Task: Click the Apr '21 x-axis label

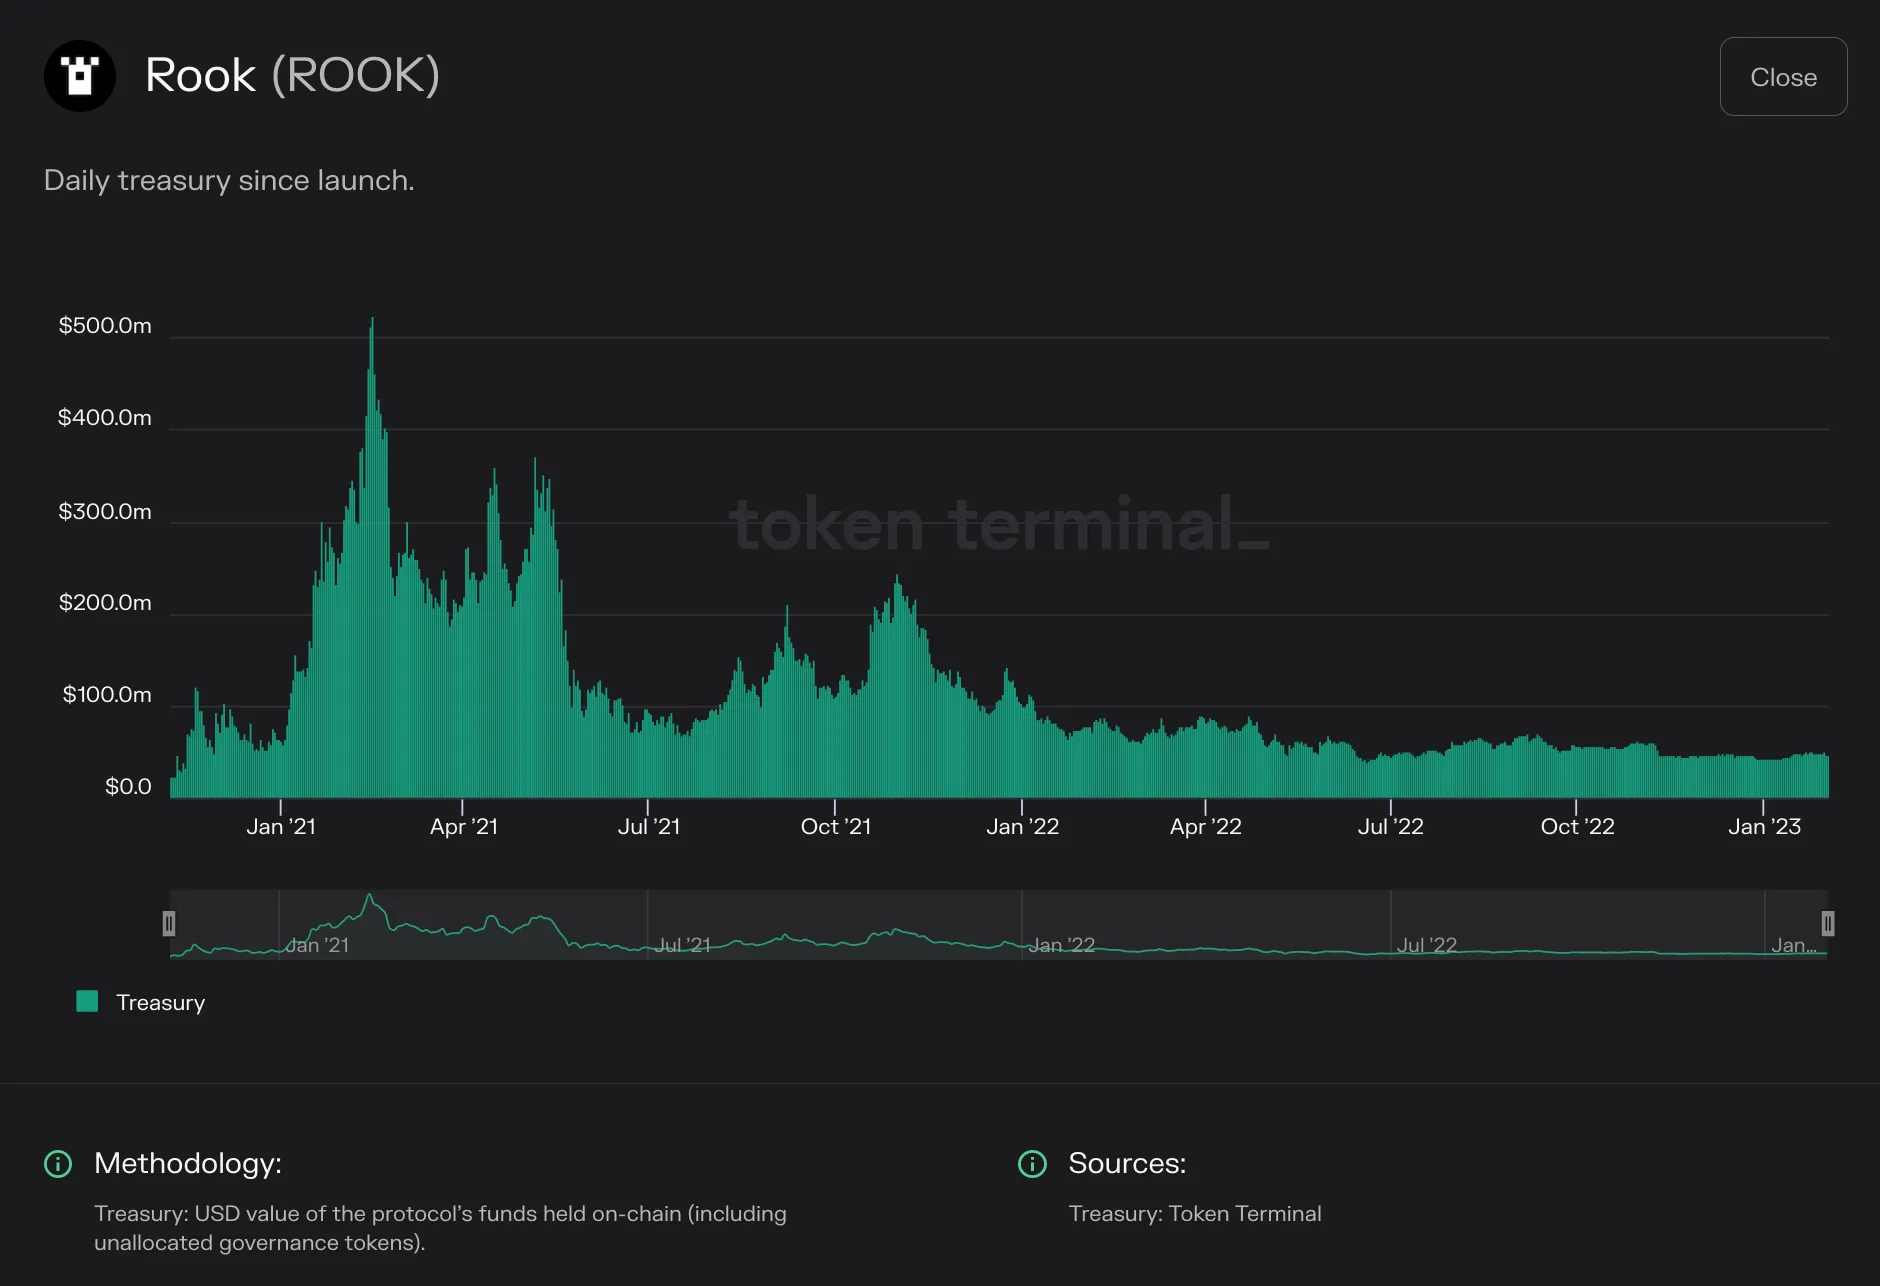Action: (x=463, y=827)
